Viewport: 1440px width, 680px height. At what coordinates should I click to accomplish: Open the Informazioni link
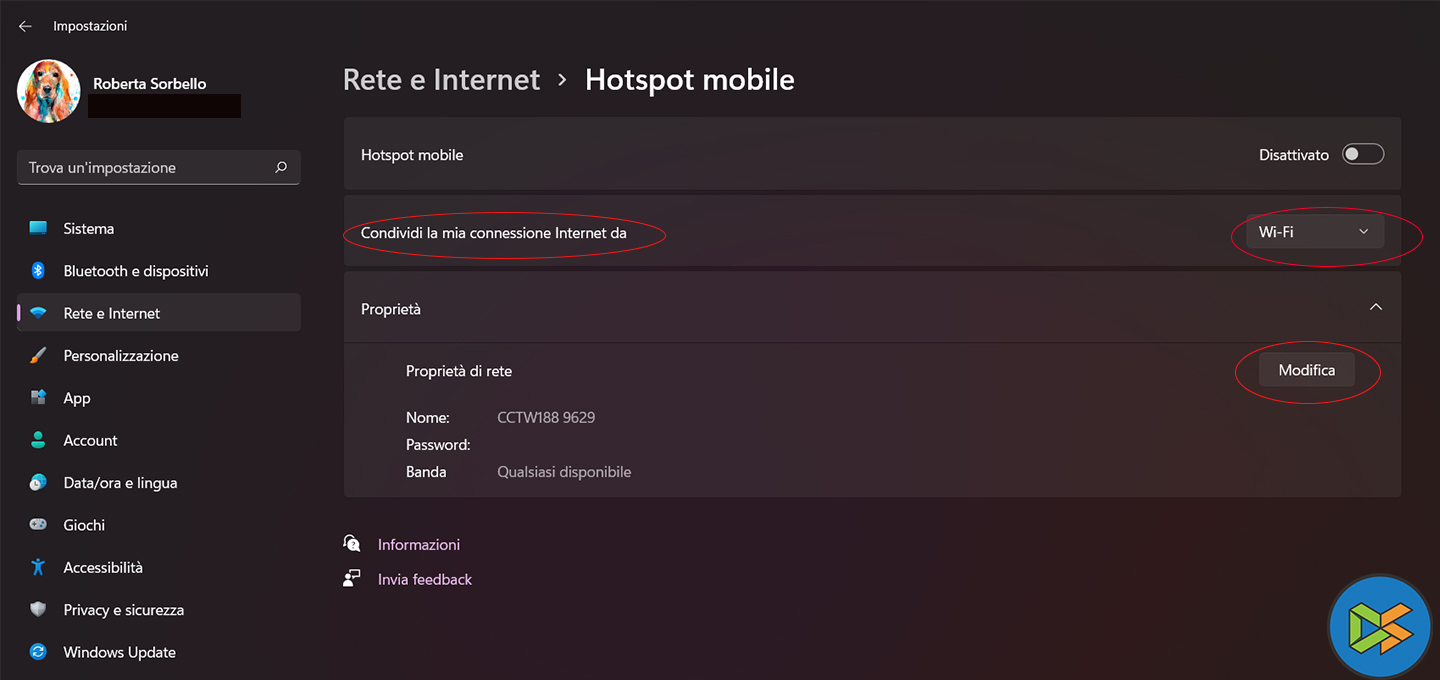point(418,545)
